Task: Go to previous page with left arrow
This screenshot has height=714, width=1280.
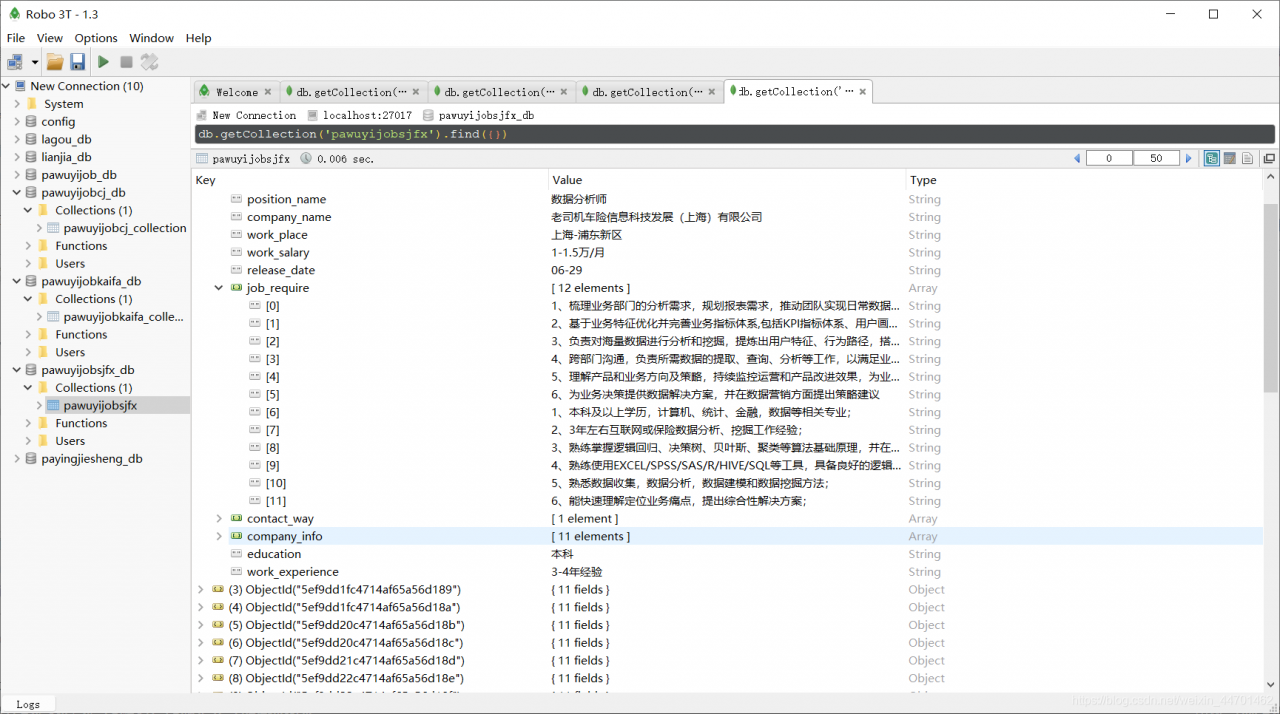Action: click(1077, 158)
